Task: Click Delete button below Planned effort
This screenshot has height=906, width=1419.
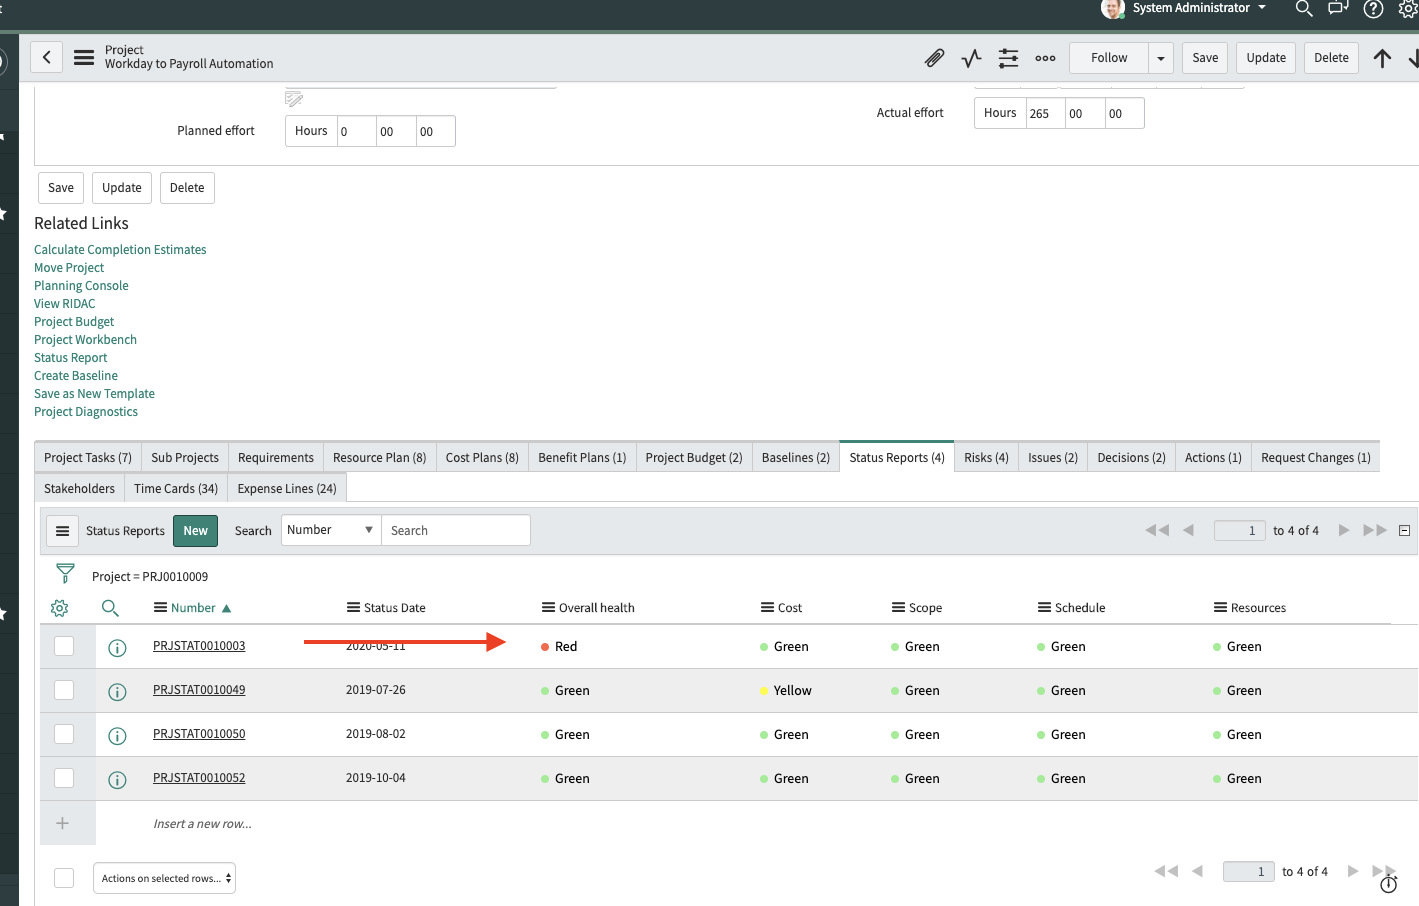Action: (187, 188)
